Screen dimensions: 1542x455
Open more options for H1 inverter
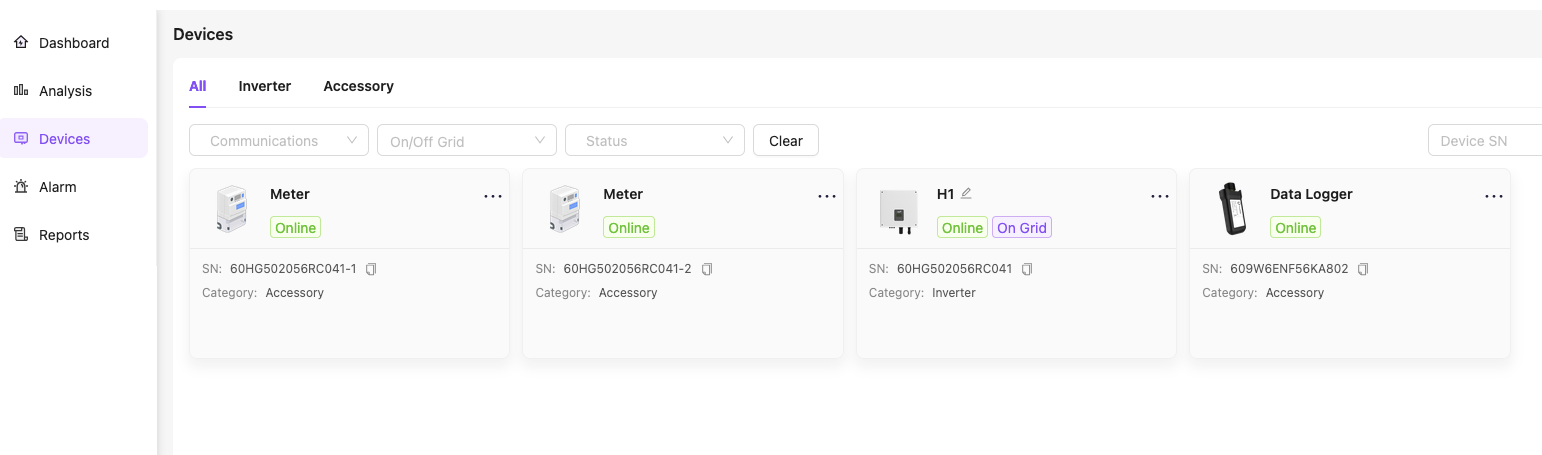click(1160, 197)
